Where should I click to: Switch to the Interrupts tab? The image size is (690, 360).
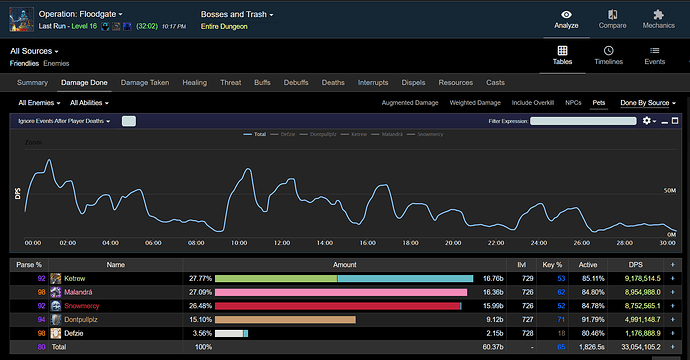(x=373, y=82)
